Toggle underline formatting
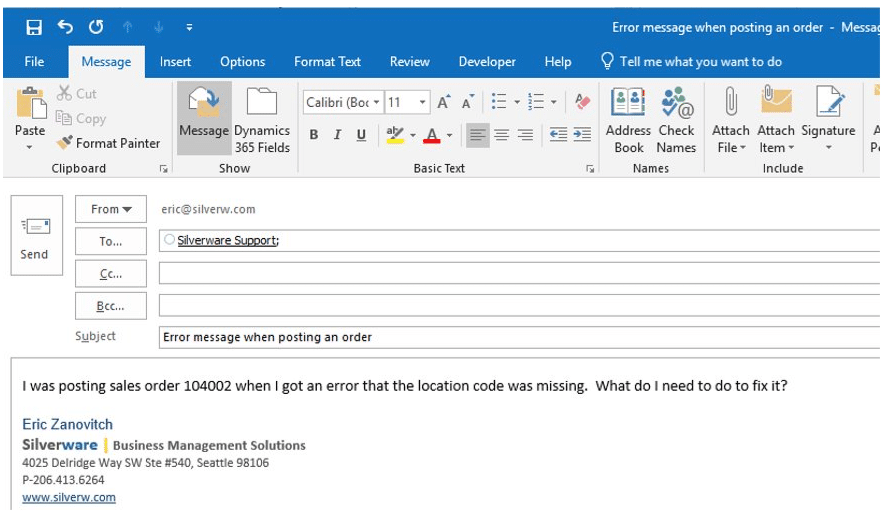The width and height of the screenshot is (893, 516). pyautogui.click(x=361, y=135)
